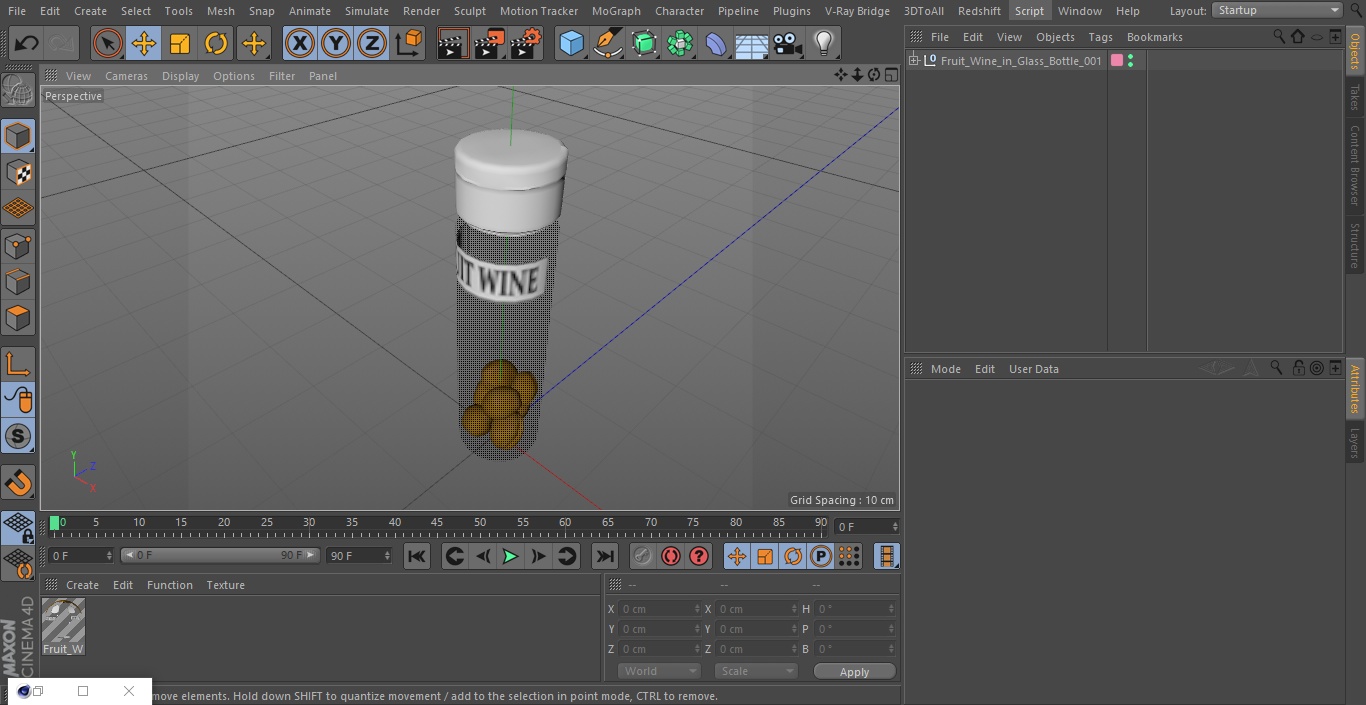Toggle Z axis lock
Image resolution: width=1366 pixels, height=705 pixels.
pyautogui.click(x=372, y=43)
